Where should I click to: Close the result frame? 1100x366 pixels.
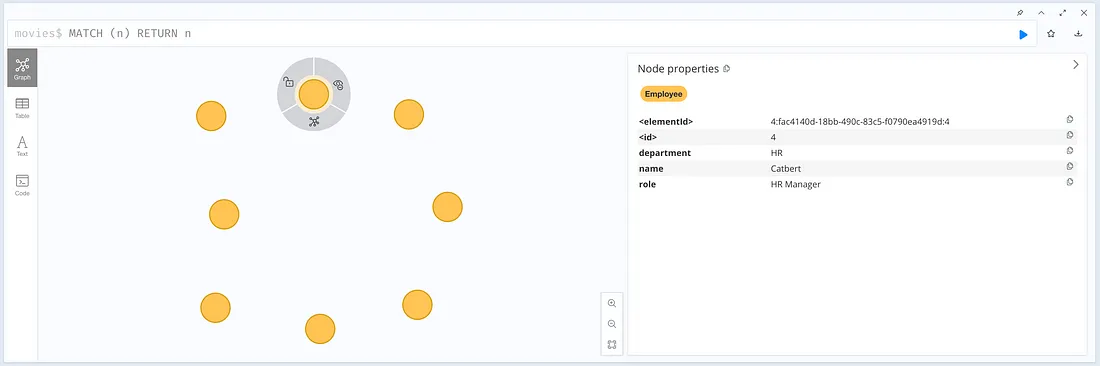pos(1084,13)
